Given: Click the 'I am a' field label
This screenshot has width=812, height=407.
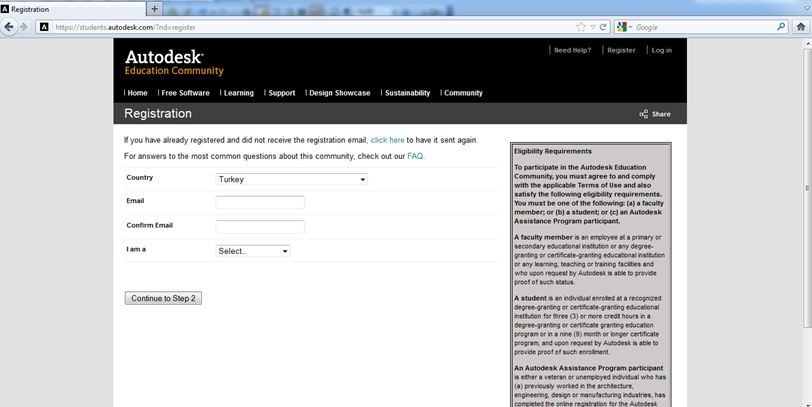Looking at the screenshot, I should [x=136, y=249].
